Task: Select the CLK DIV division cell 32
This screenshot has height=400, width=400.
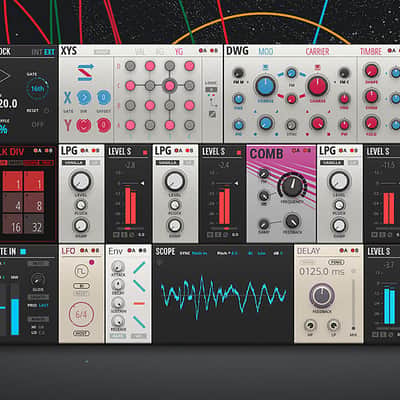Action: click(34, 224)
